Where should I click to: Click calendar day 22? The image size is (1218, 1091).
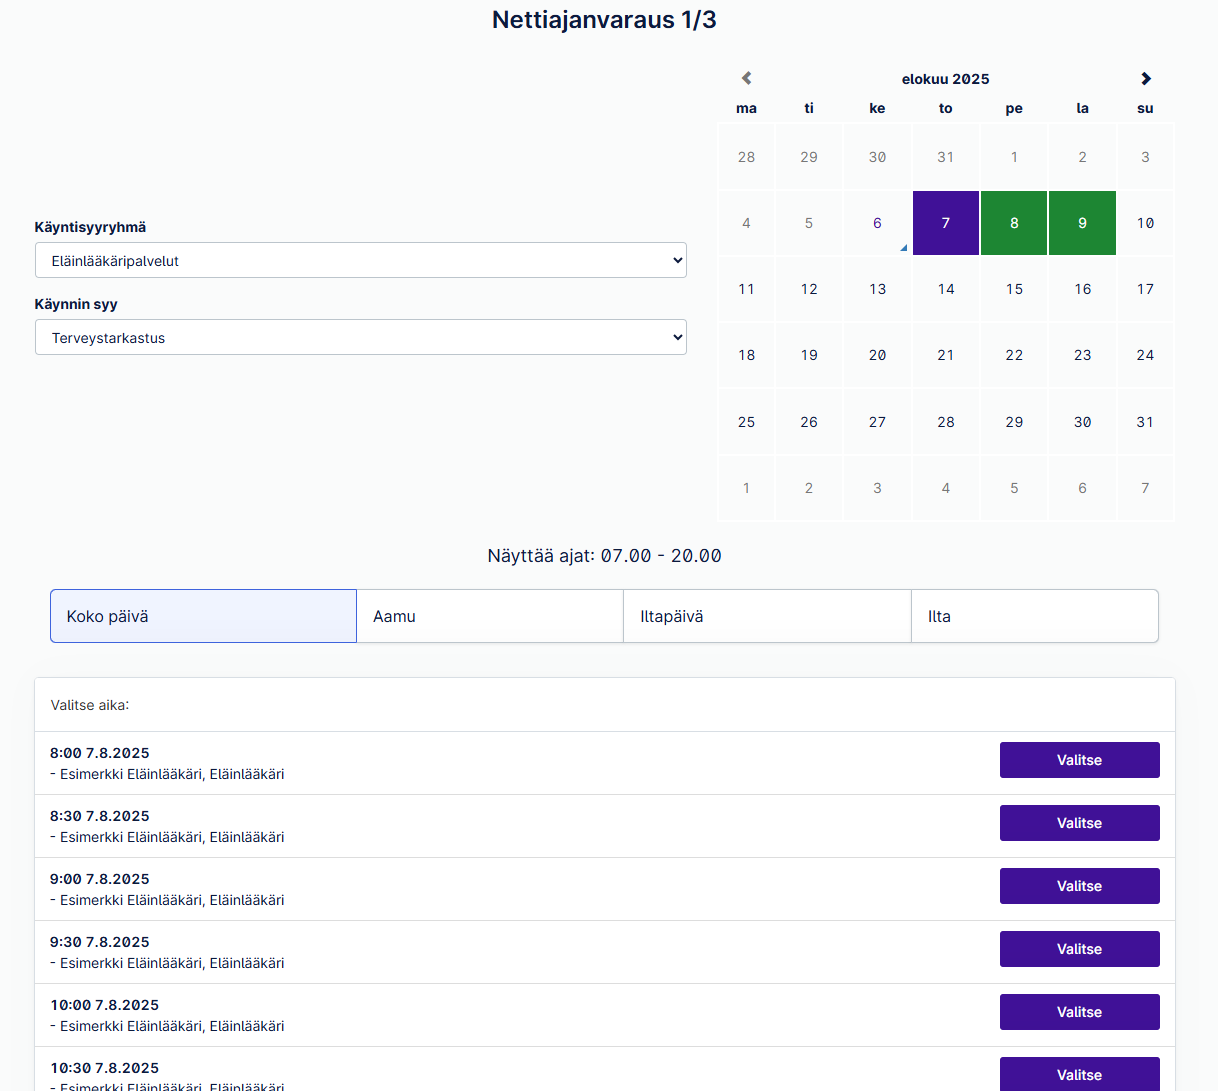point(1014,355)
